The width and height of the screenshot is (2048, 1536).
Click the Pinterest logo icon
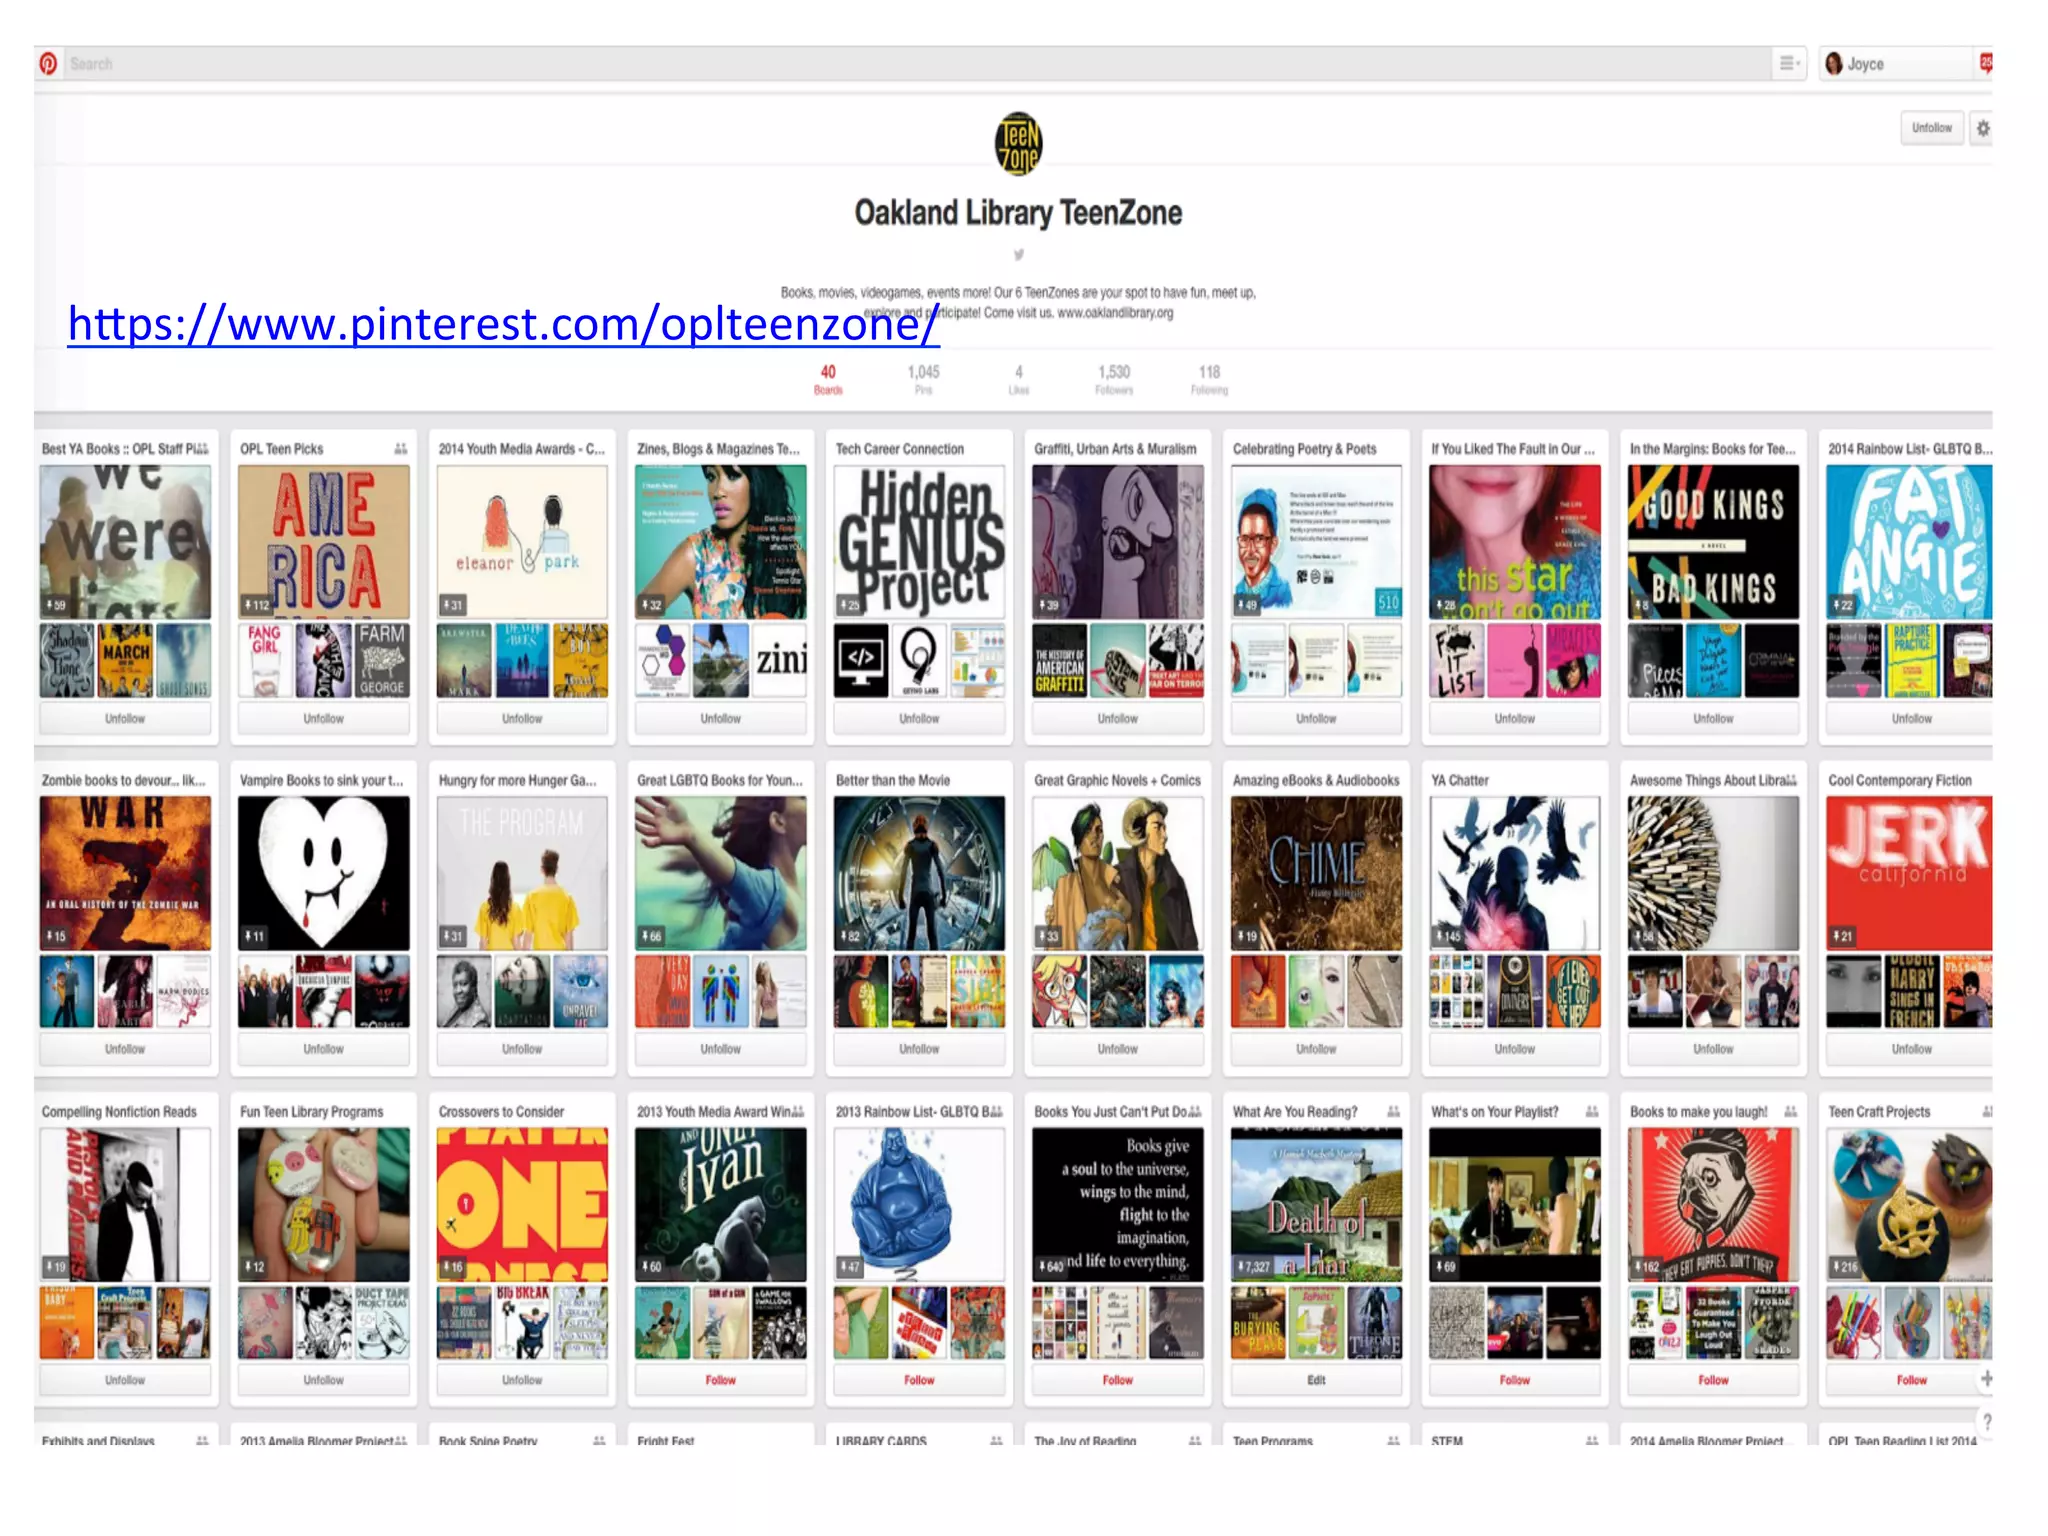click(48, 64)
